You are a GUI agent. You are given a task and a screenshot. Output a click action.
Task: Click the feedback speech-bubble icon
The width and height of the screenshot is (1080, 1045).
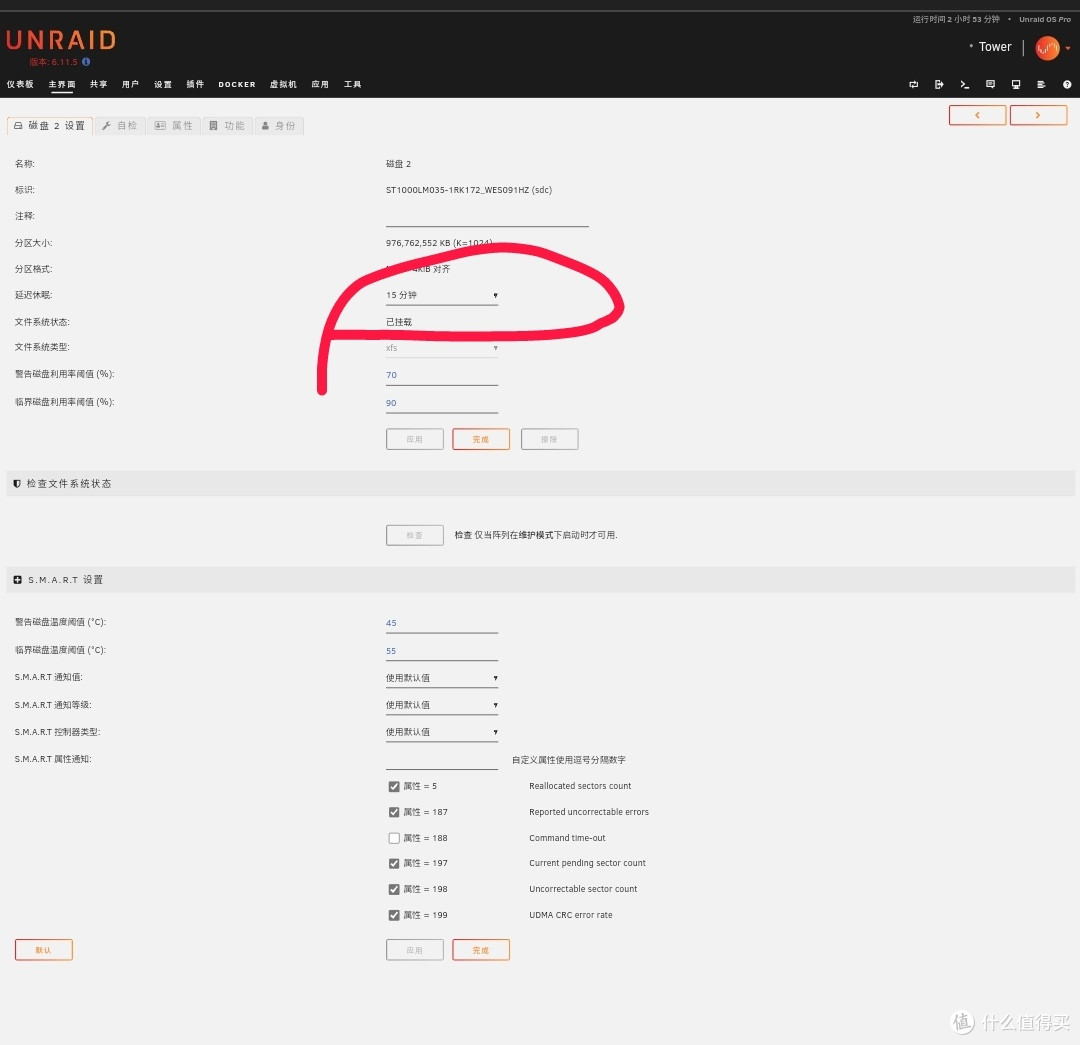pos(990,84)
